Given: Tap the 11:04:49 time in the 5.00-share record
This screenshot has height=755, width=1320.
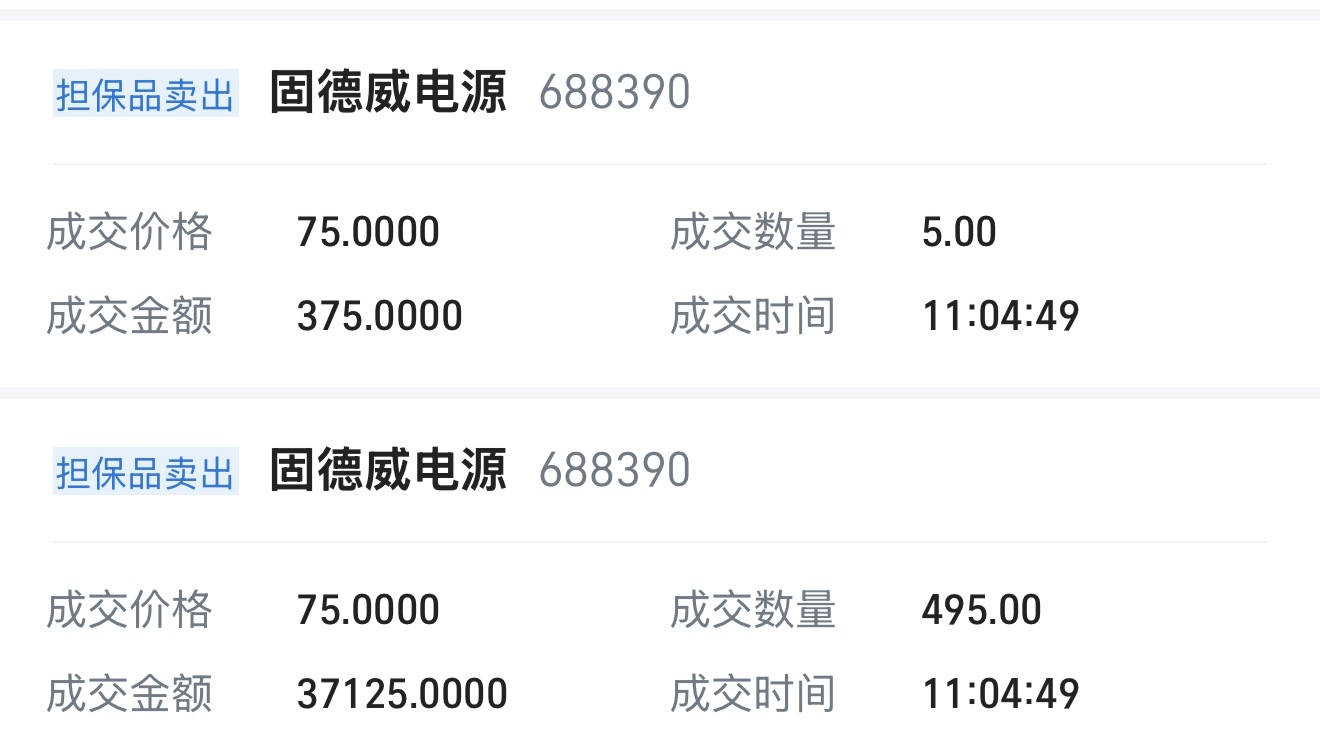Looking at the screenshot, I should [1000, 317].
